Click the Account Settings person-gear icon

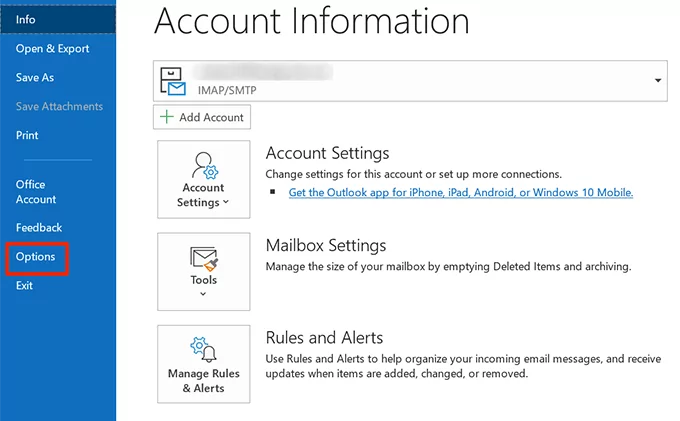pyautogui.click(x=204, y=164)
